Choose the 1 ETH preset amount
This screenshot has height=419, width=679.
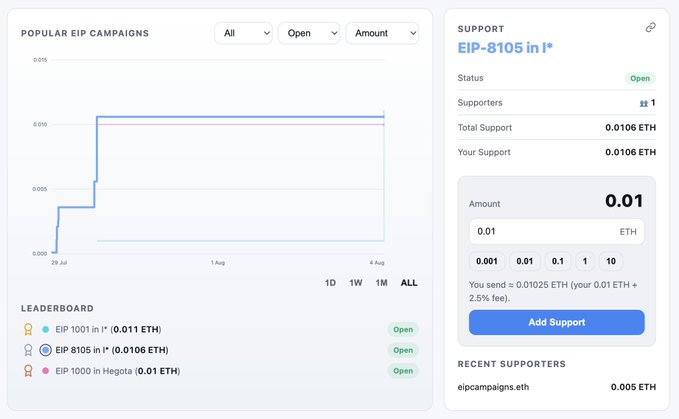[585, 261]
